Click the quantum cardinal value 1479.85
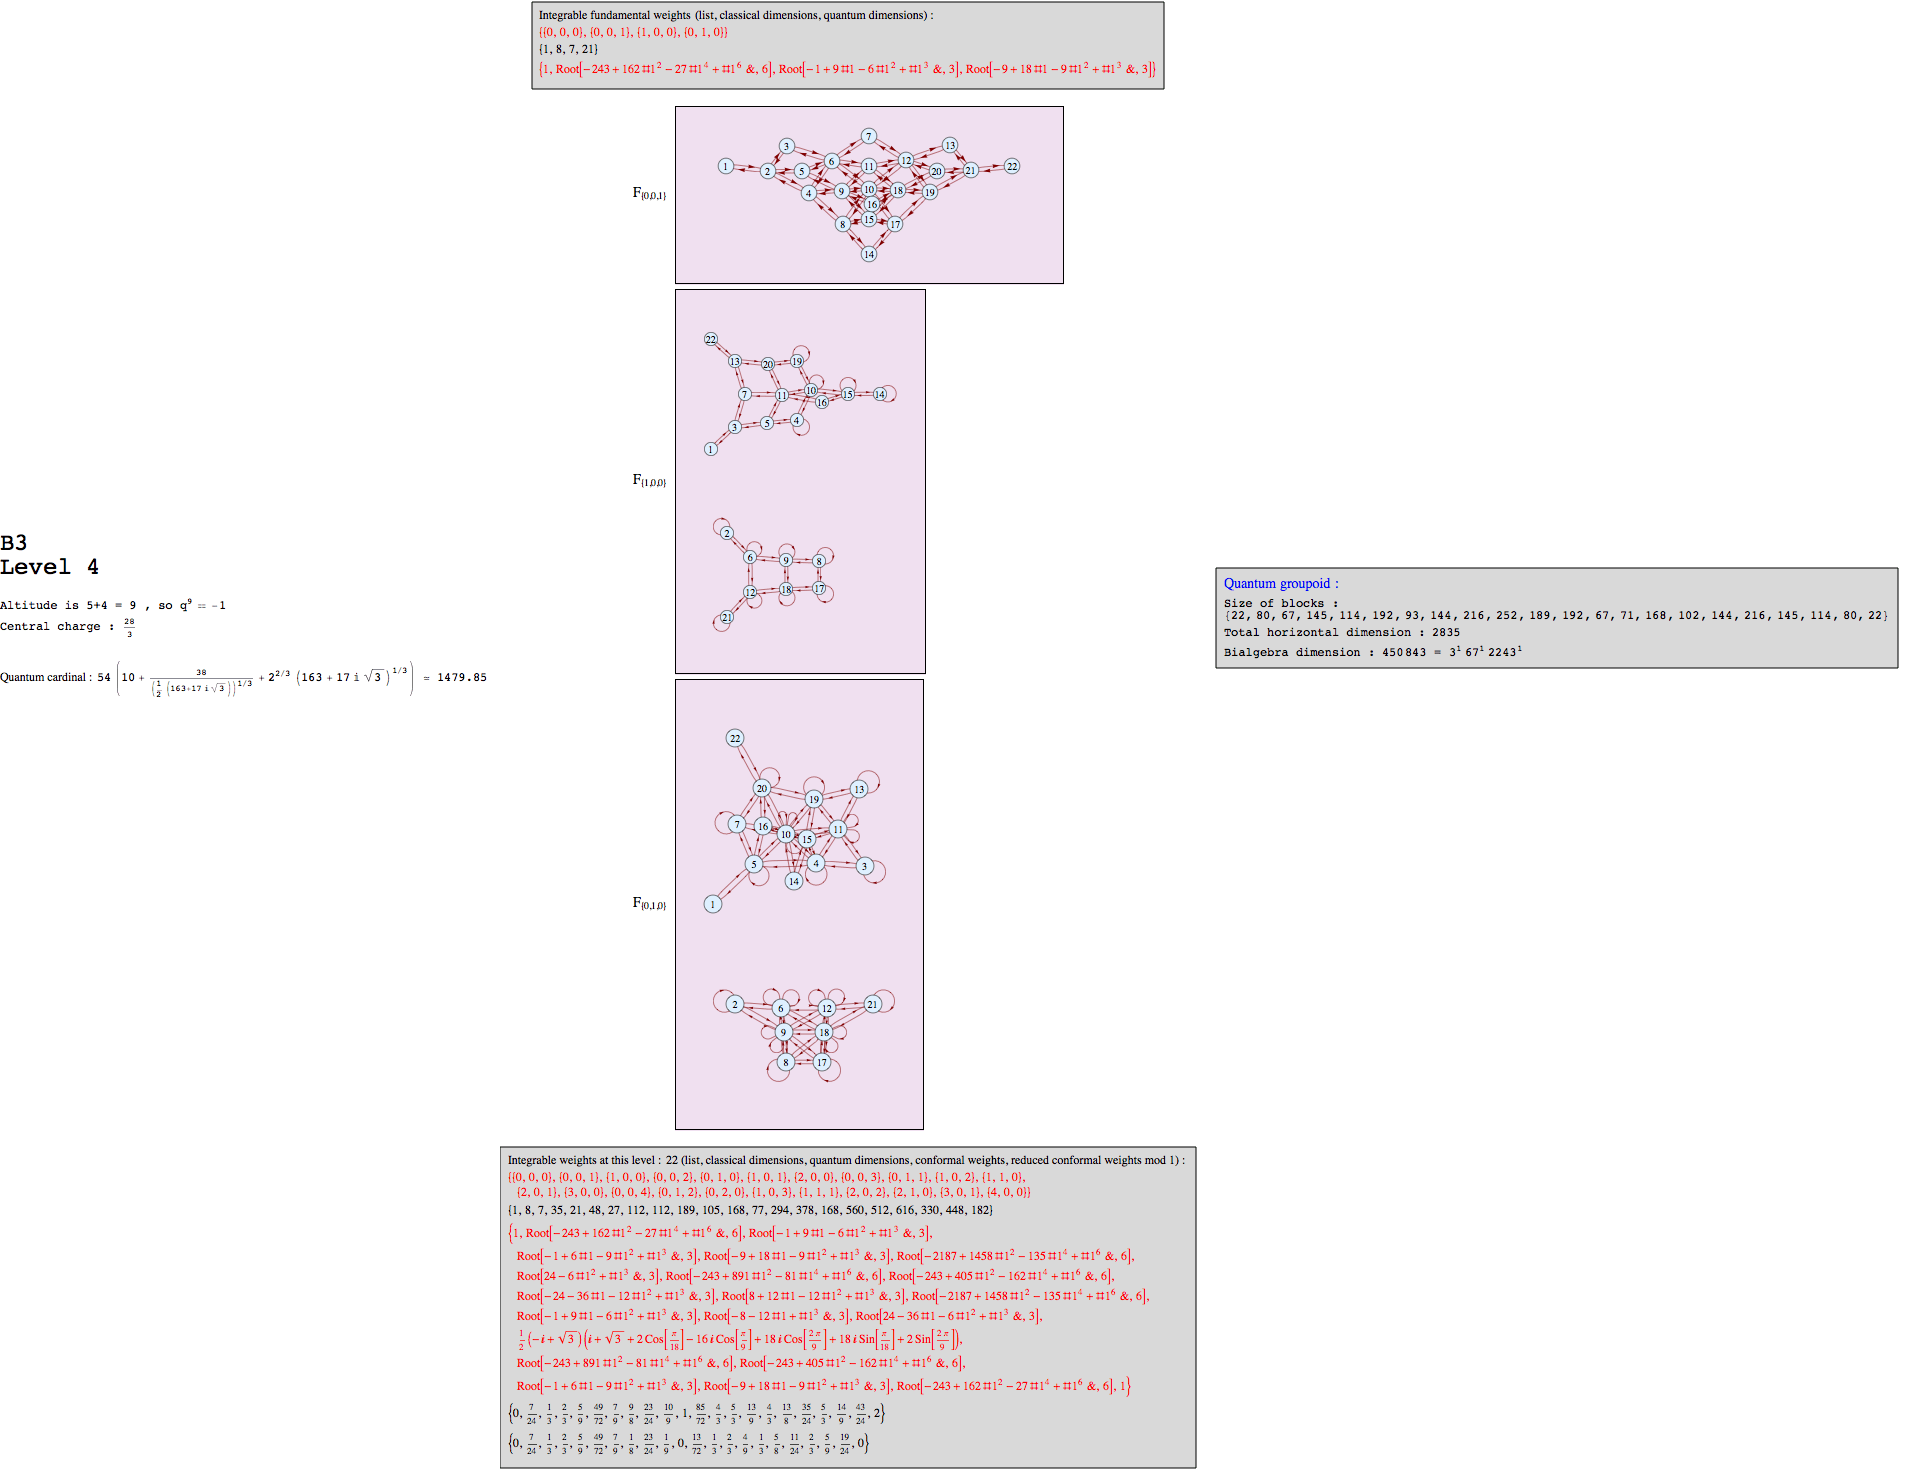The width and height of the screenshot is (1908, 1472). click(462, 677)
